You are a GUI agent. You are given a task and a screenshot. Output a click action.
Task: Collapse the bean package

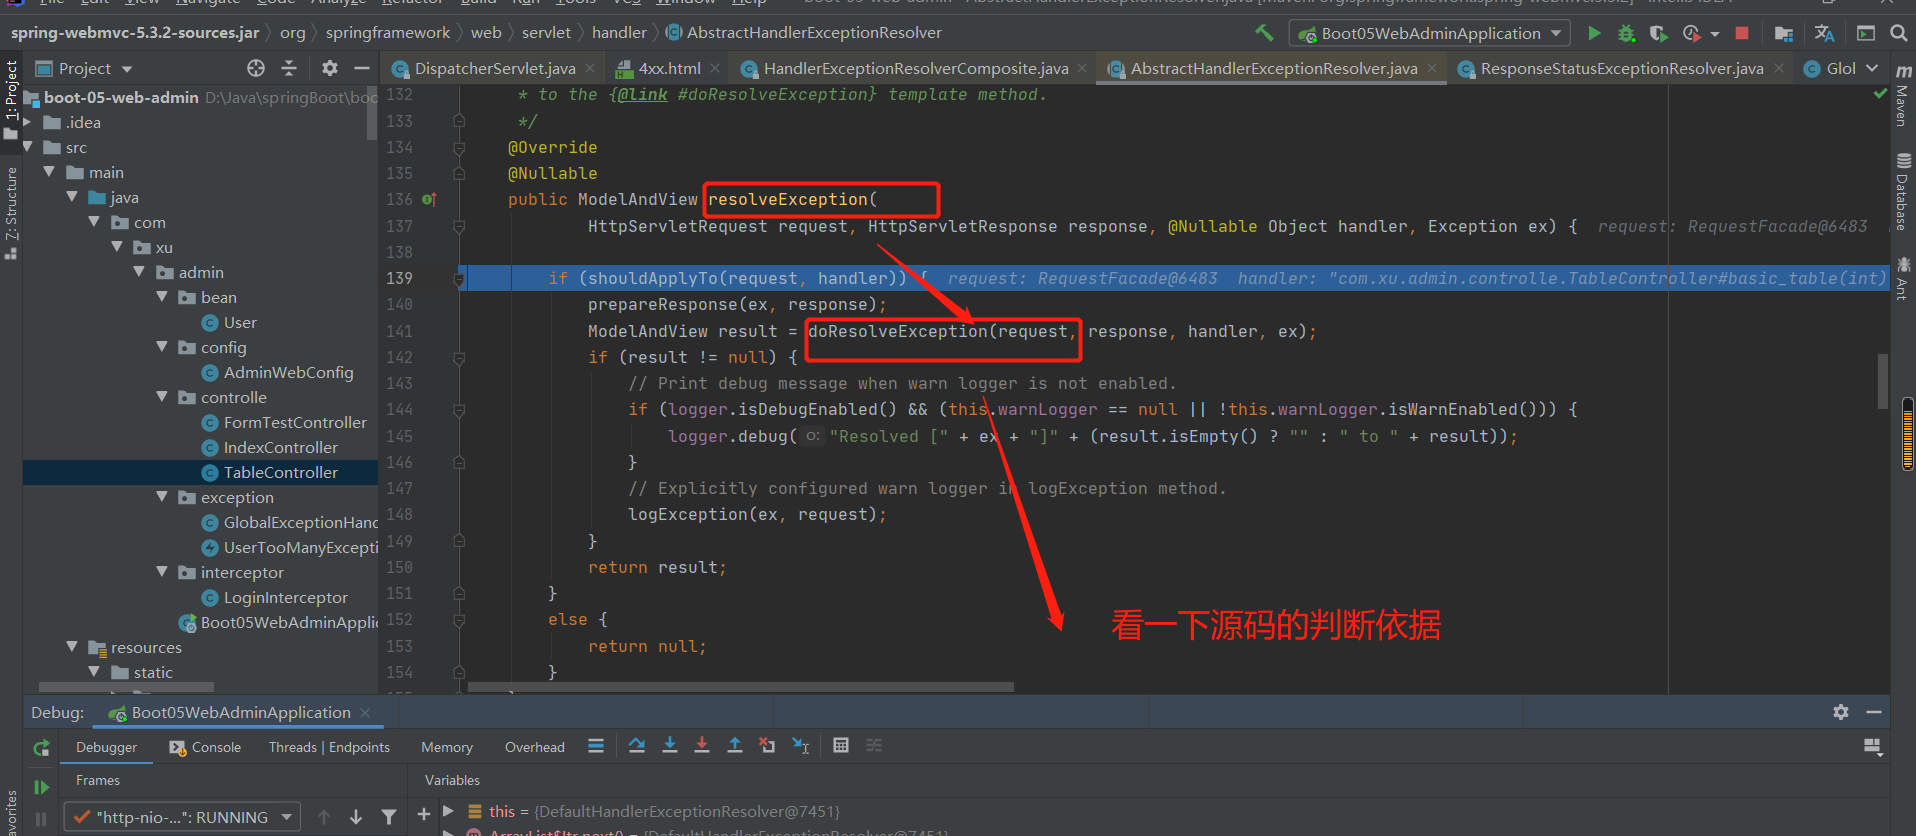pyautogui.click(x=162, y=297)
